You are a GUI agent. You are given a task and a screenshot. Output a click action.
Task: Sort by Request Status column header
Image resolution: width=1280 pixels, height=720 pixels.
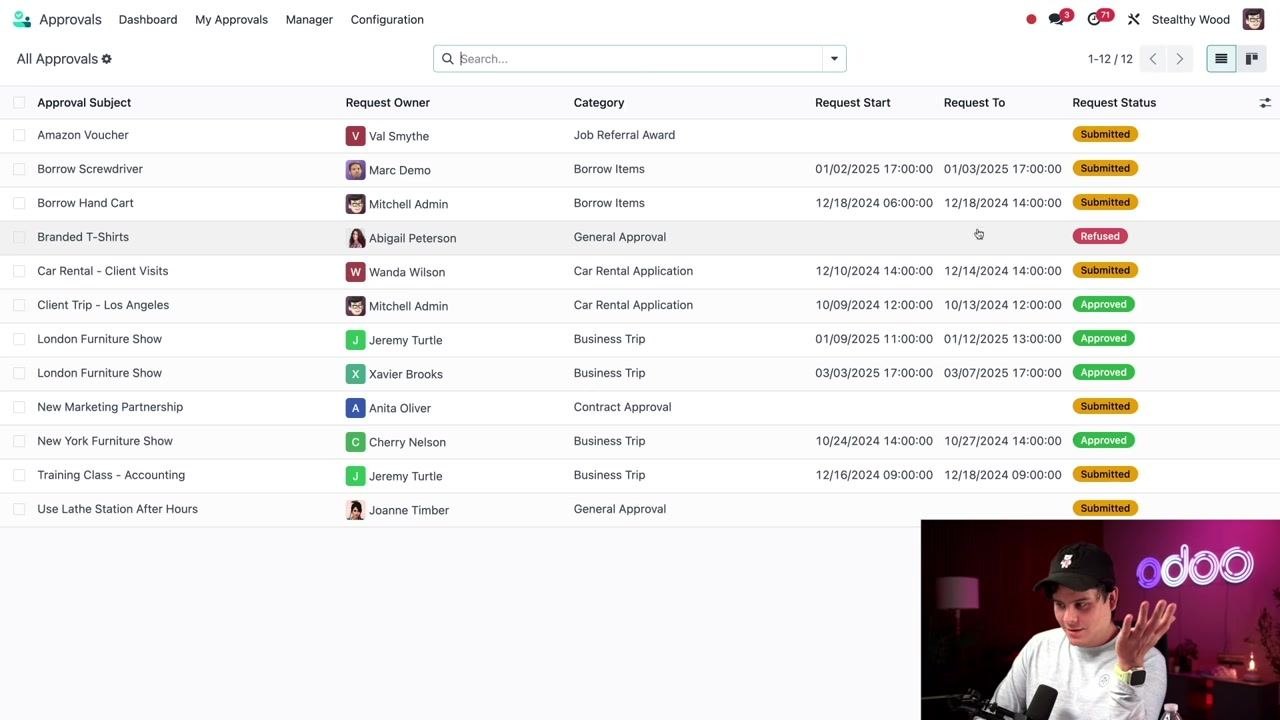[1114, 102]
